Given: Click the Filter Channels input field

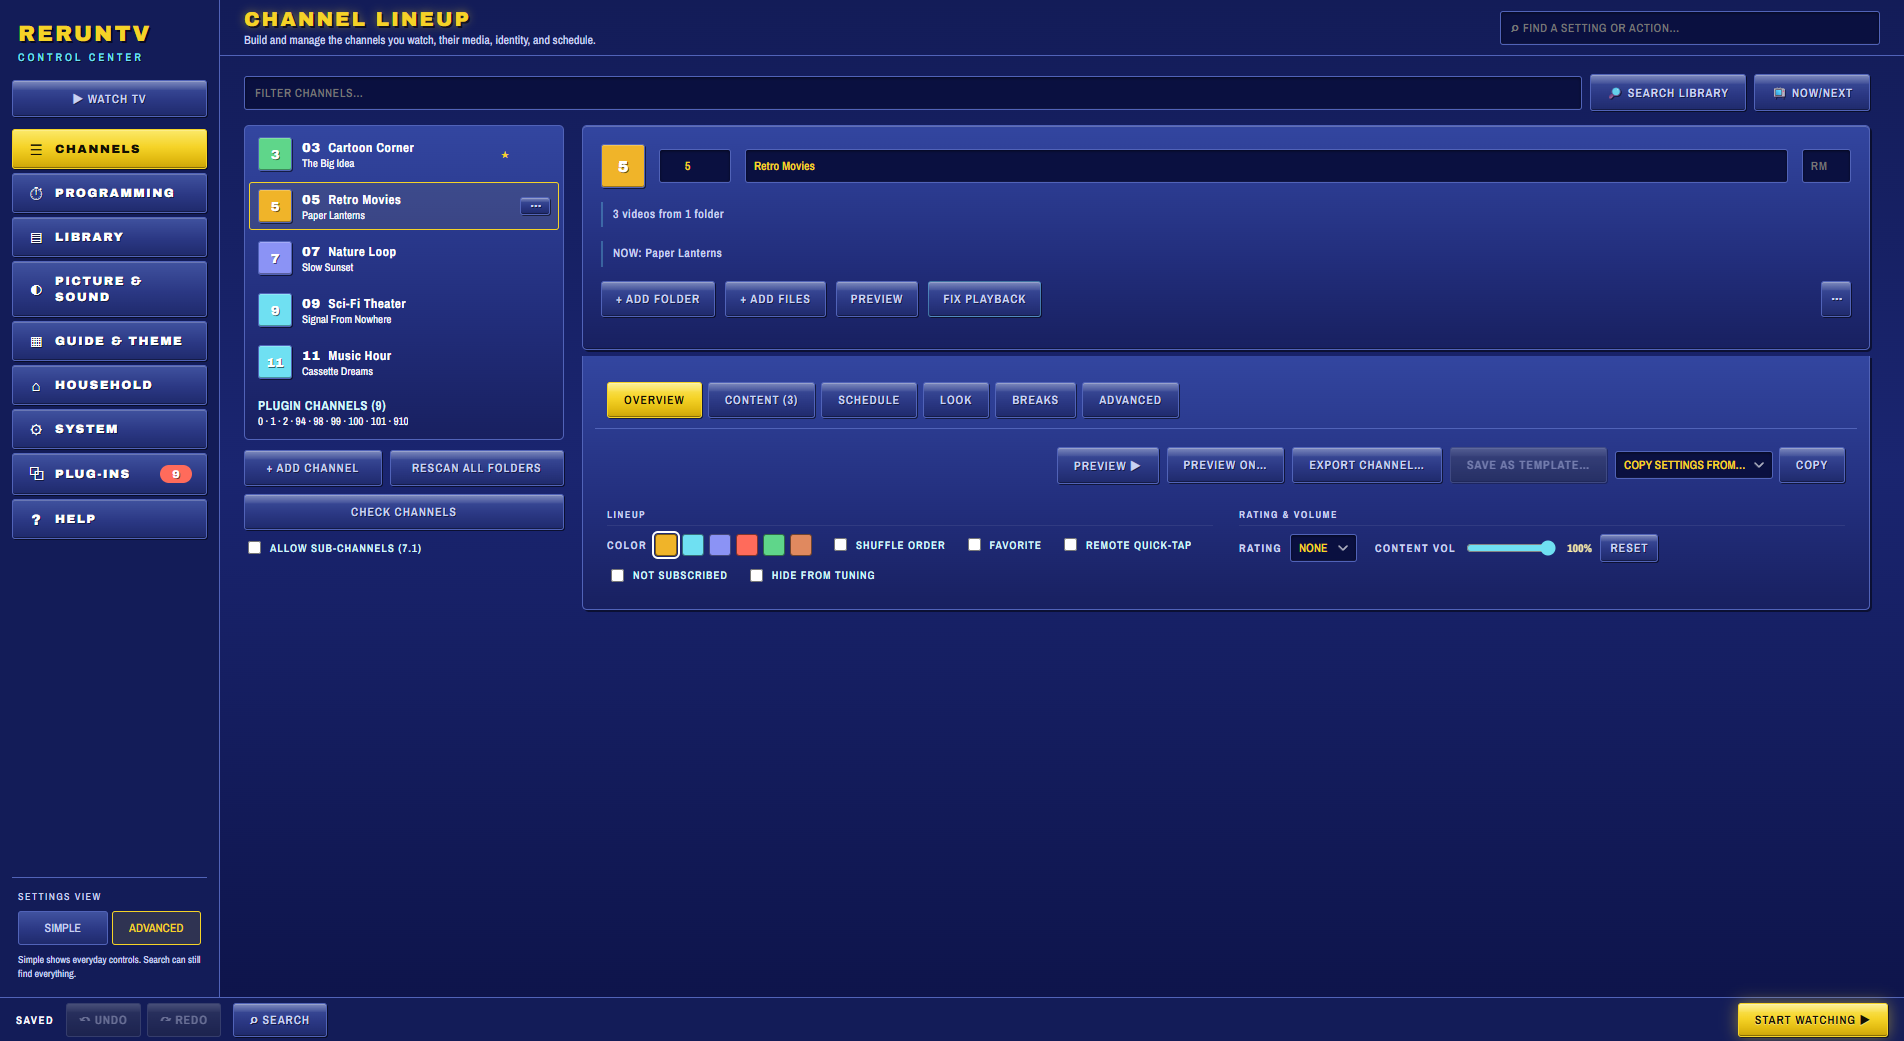Looking at the screenshot, I should tap(912, 93).
